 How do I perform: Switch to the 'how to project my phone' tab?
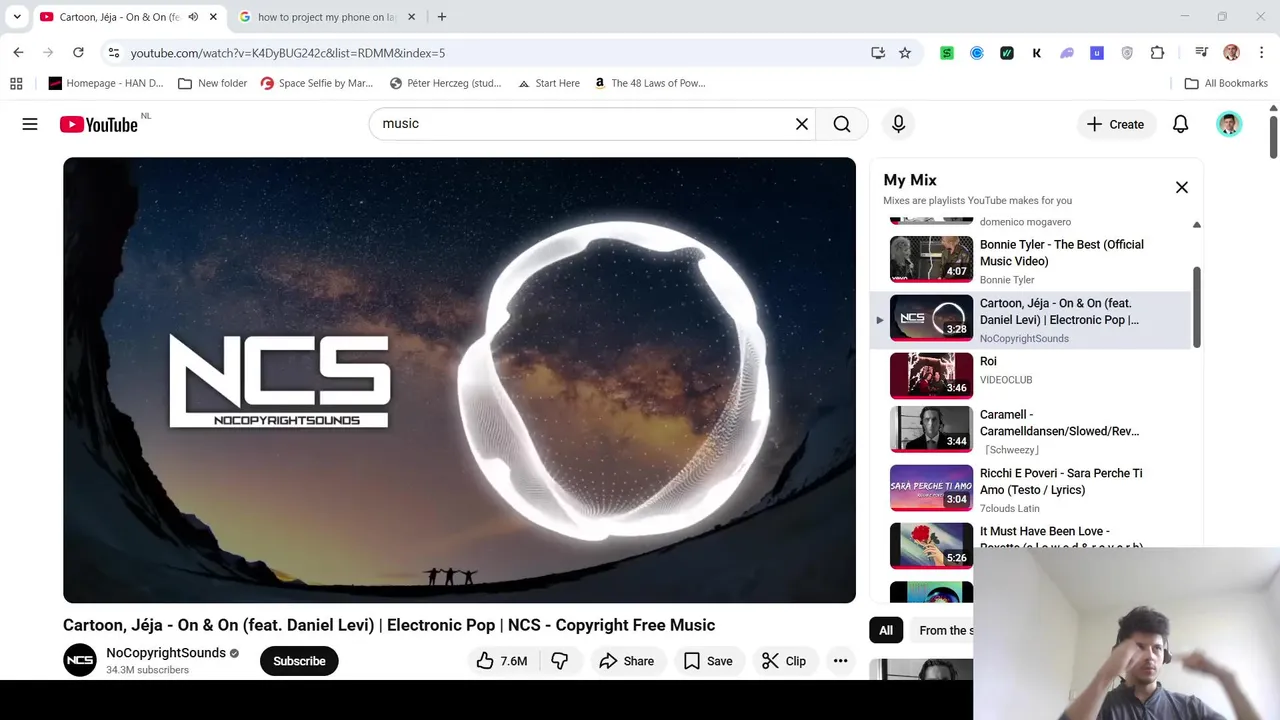328,17
